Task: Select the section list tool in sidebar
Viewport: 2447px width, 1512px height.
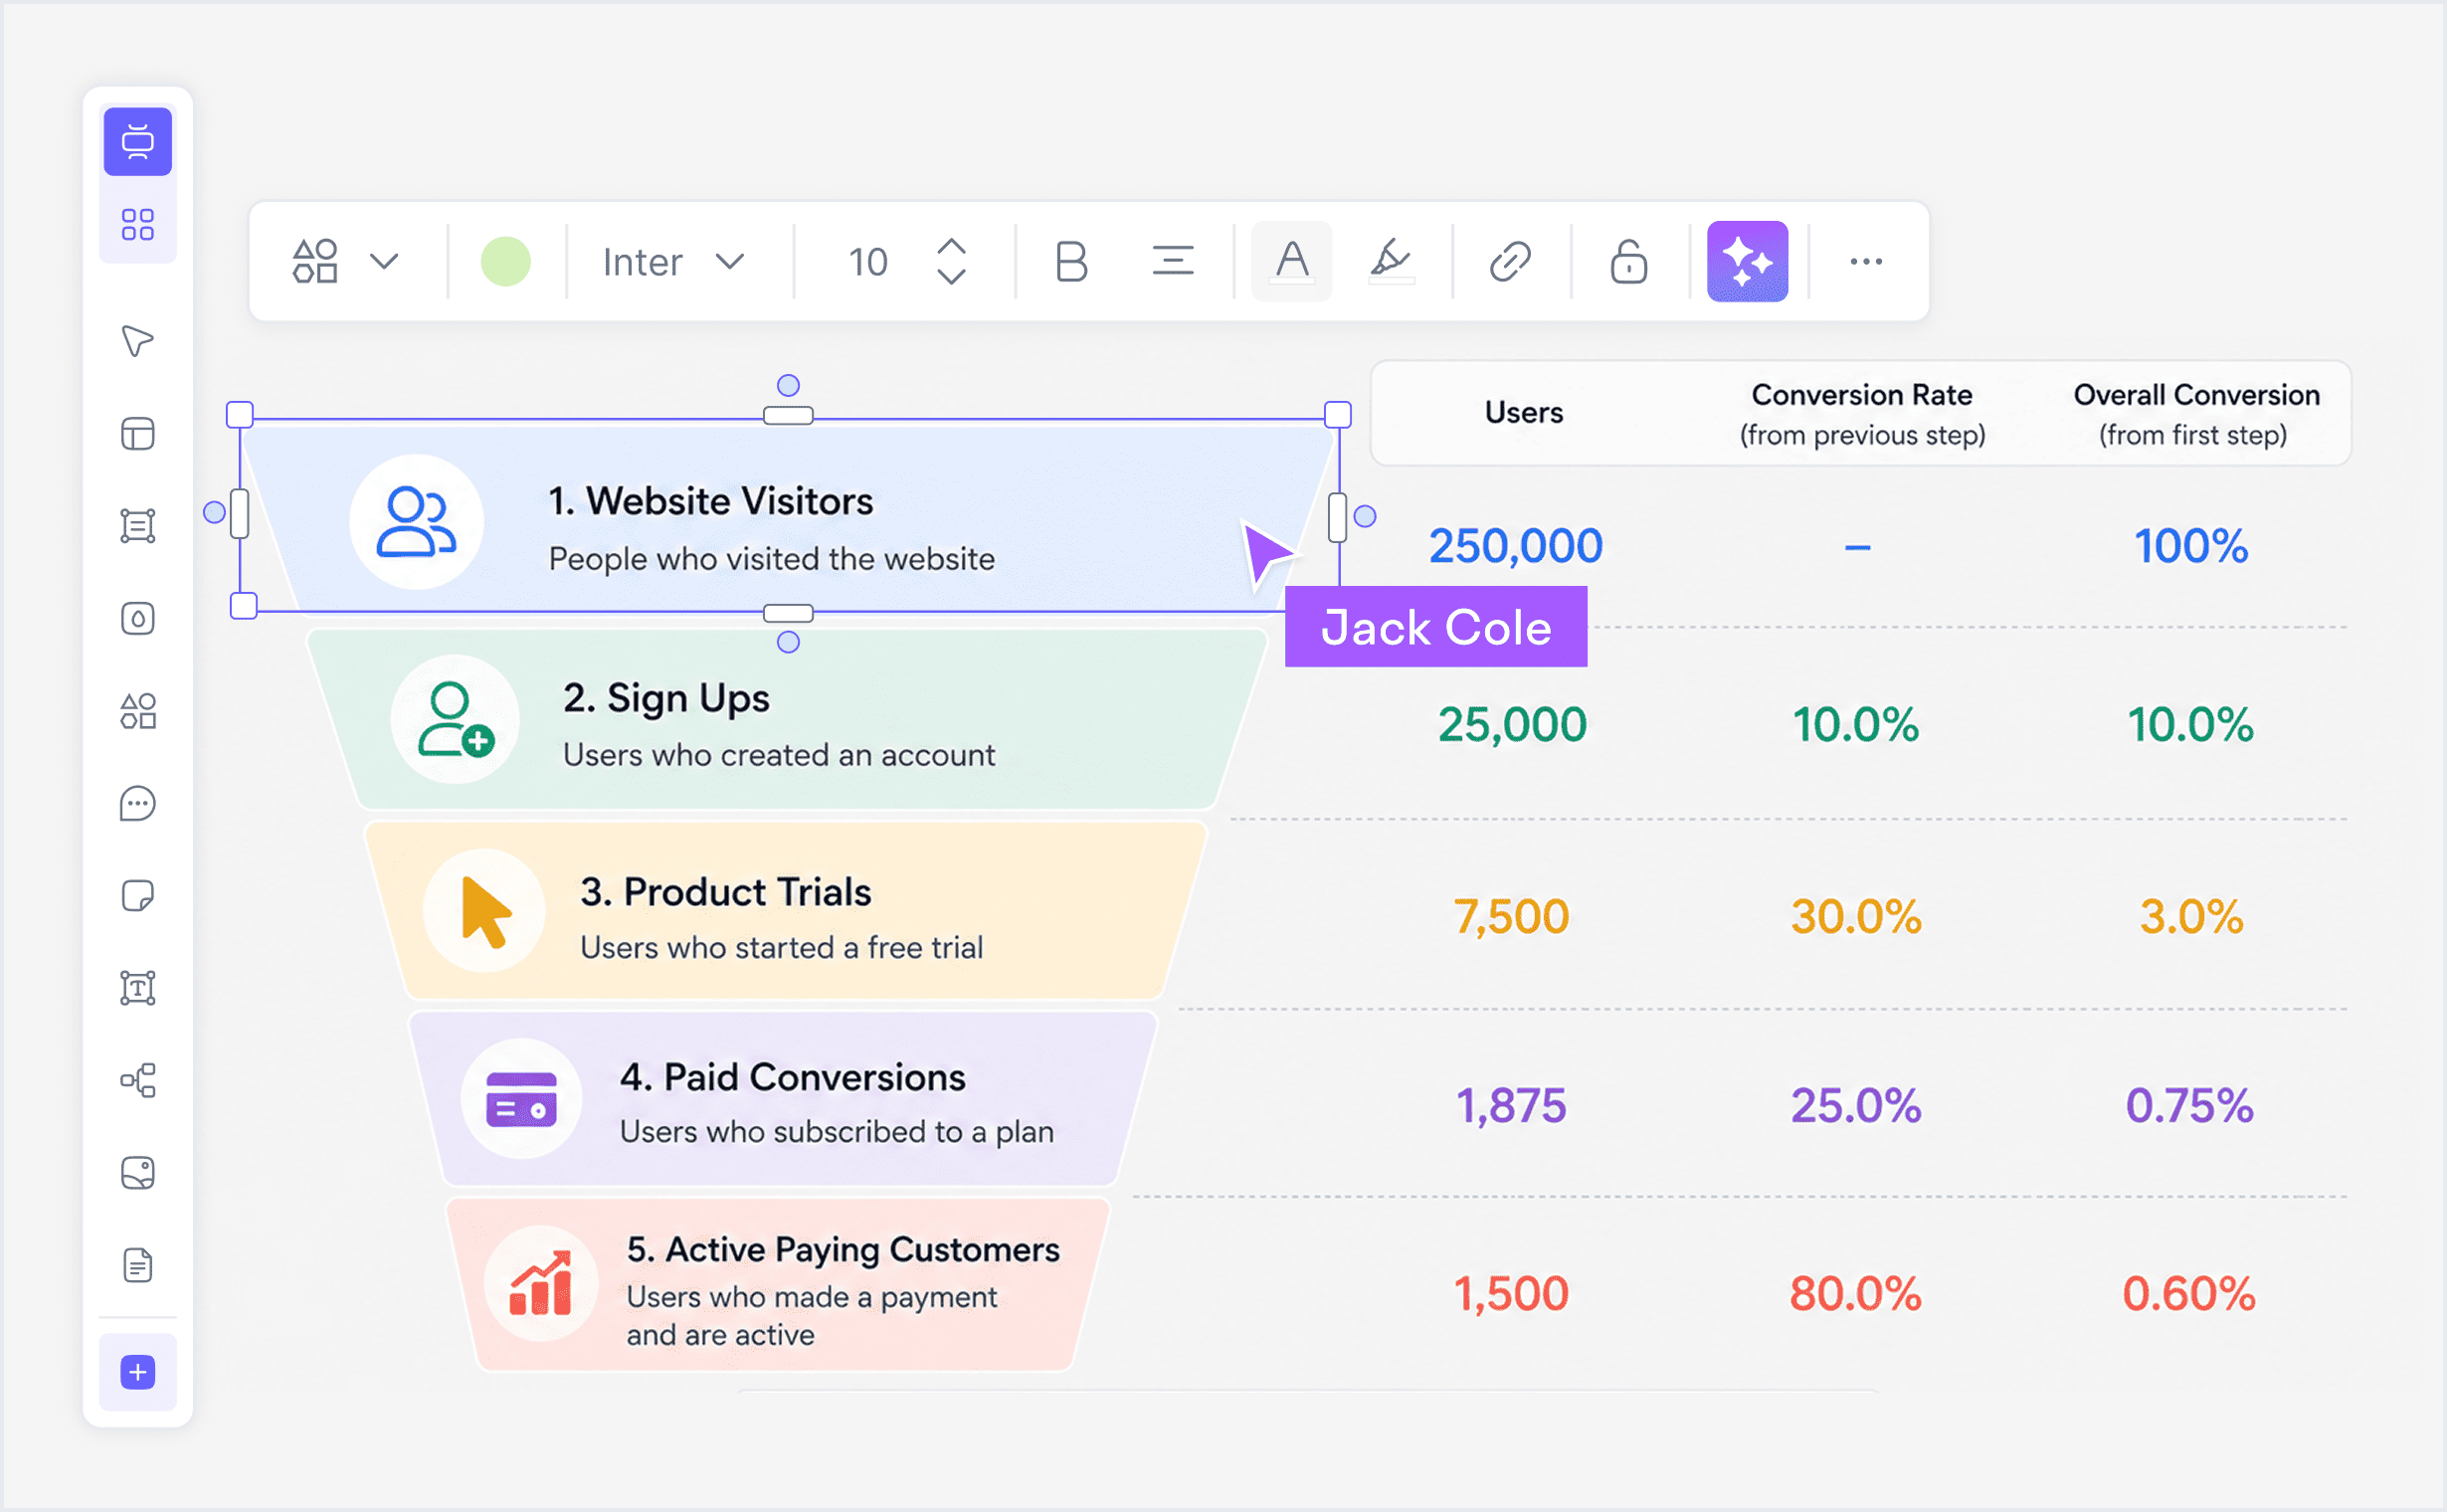Action: click(138, 526)
